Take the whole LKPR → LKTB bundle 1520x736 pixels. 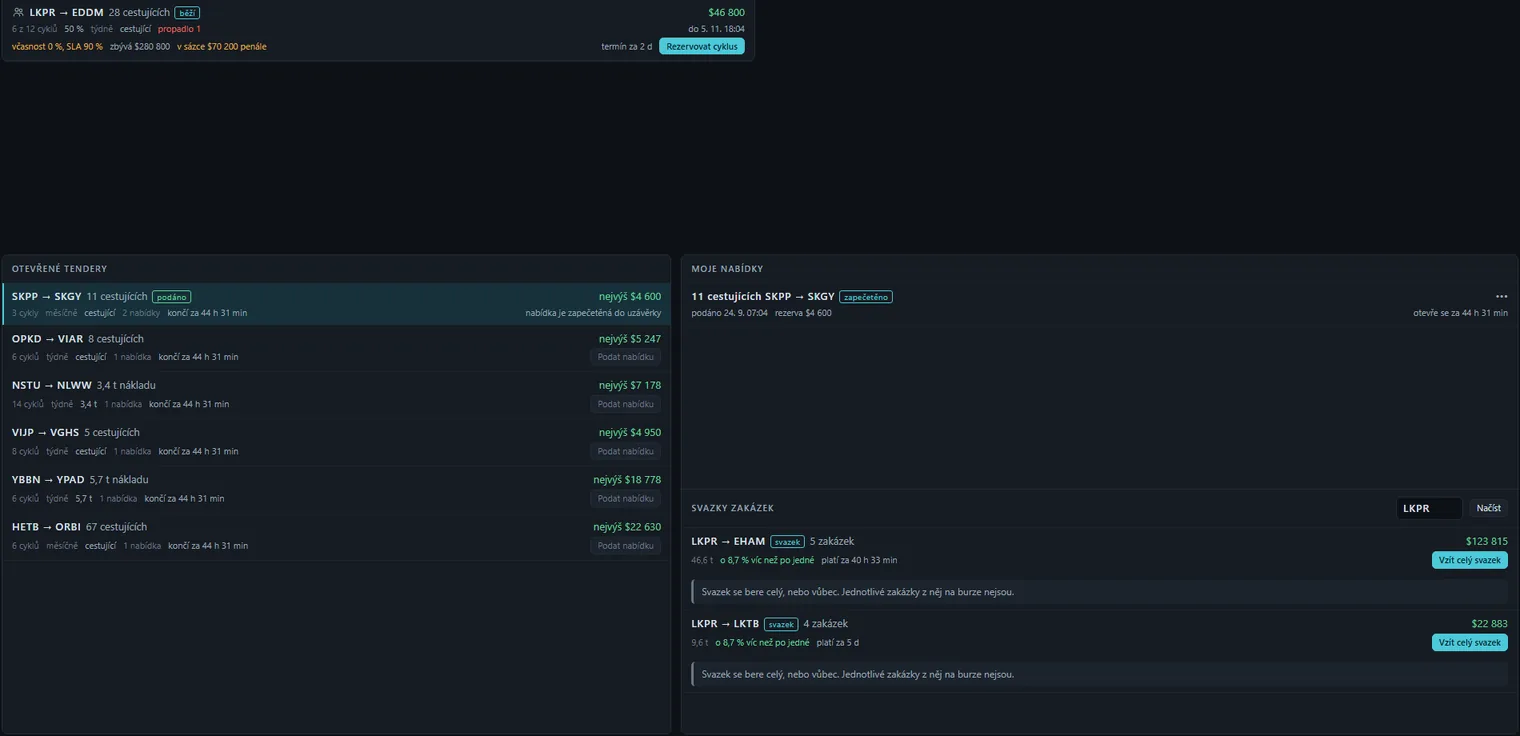click(x=1470, y=642)
